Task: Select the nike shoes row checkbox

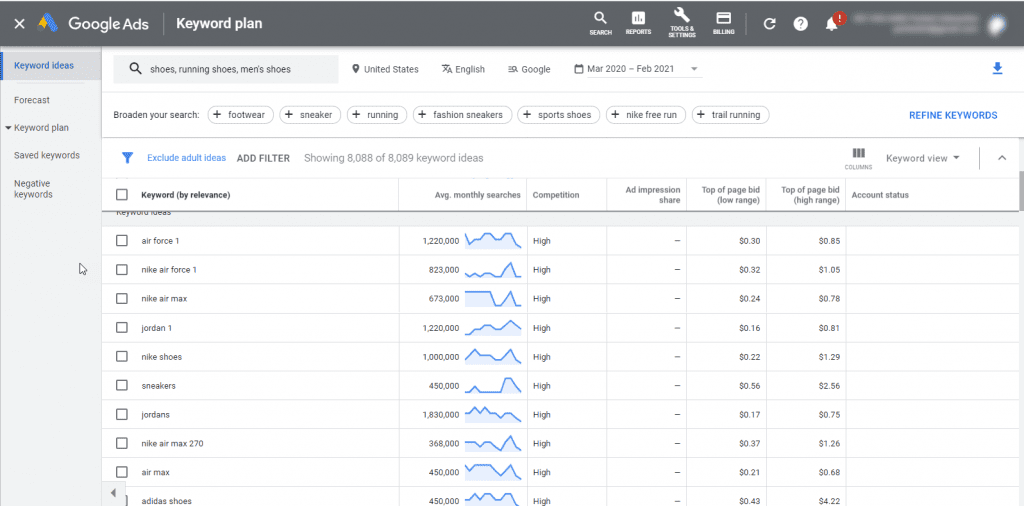Action: [122, 357]
